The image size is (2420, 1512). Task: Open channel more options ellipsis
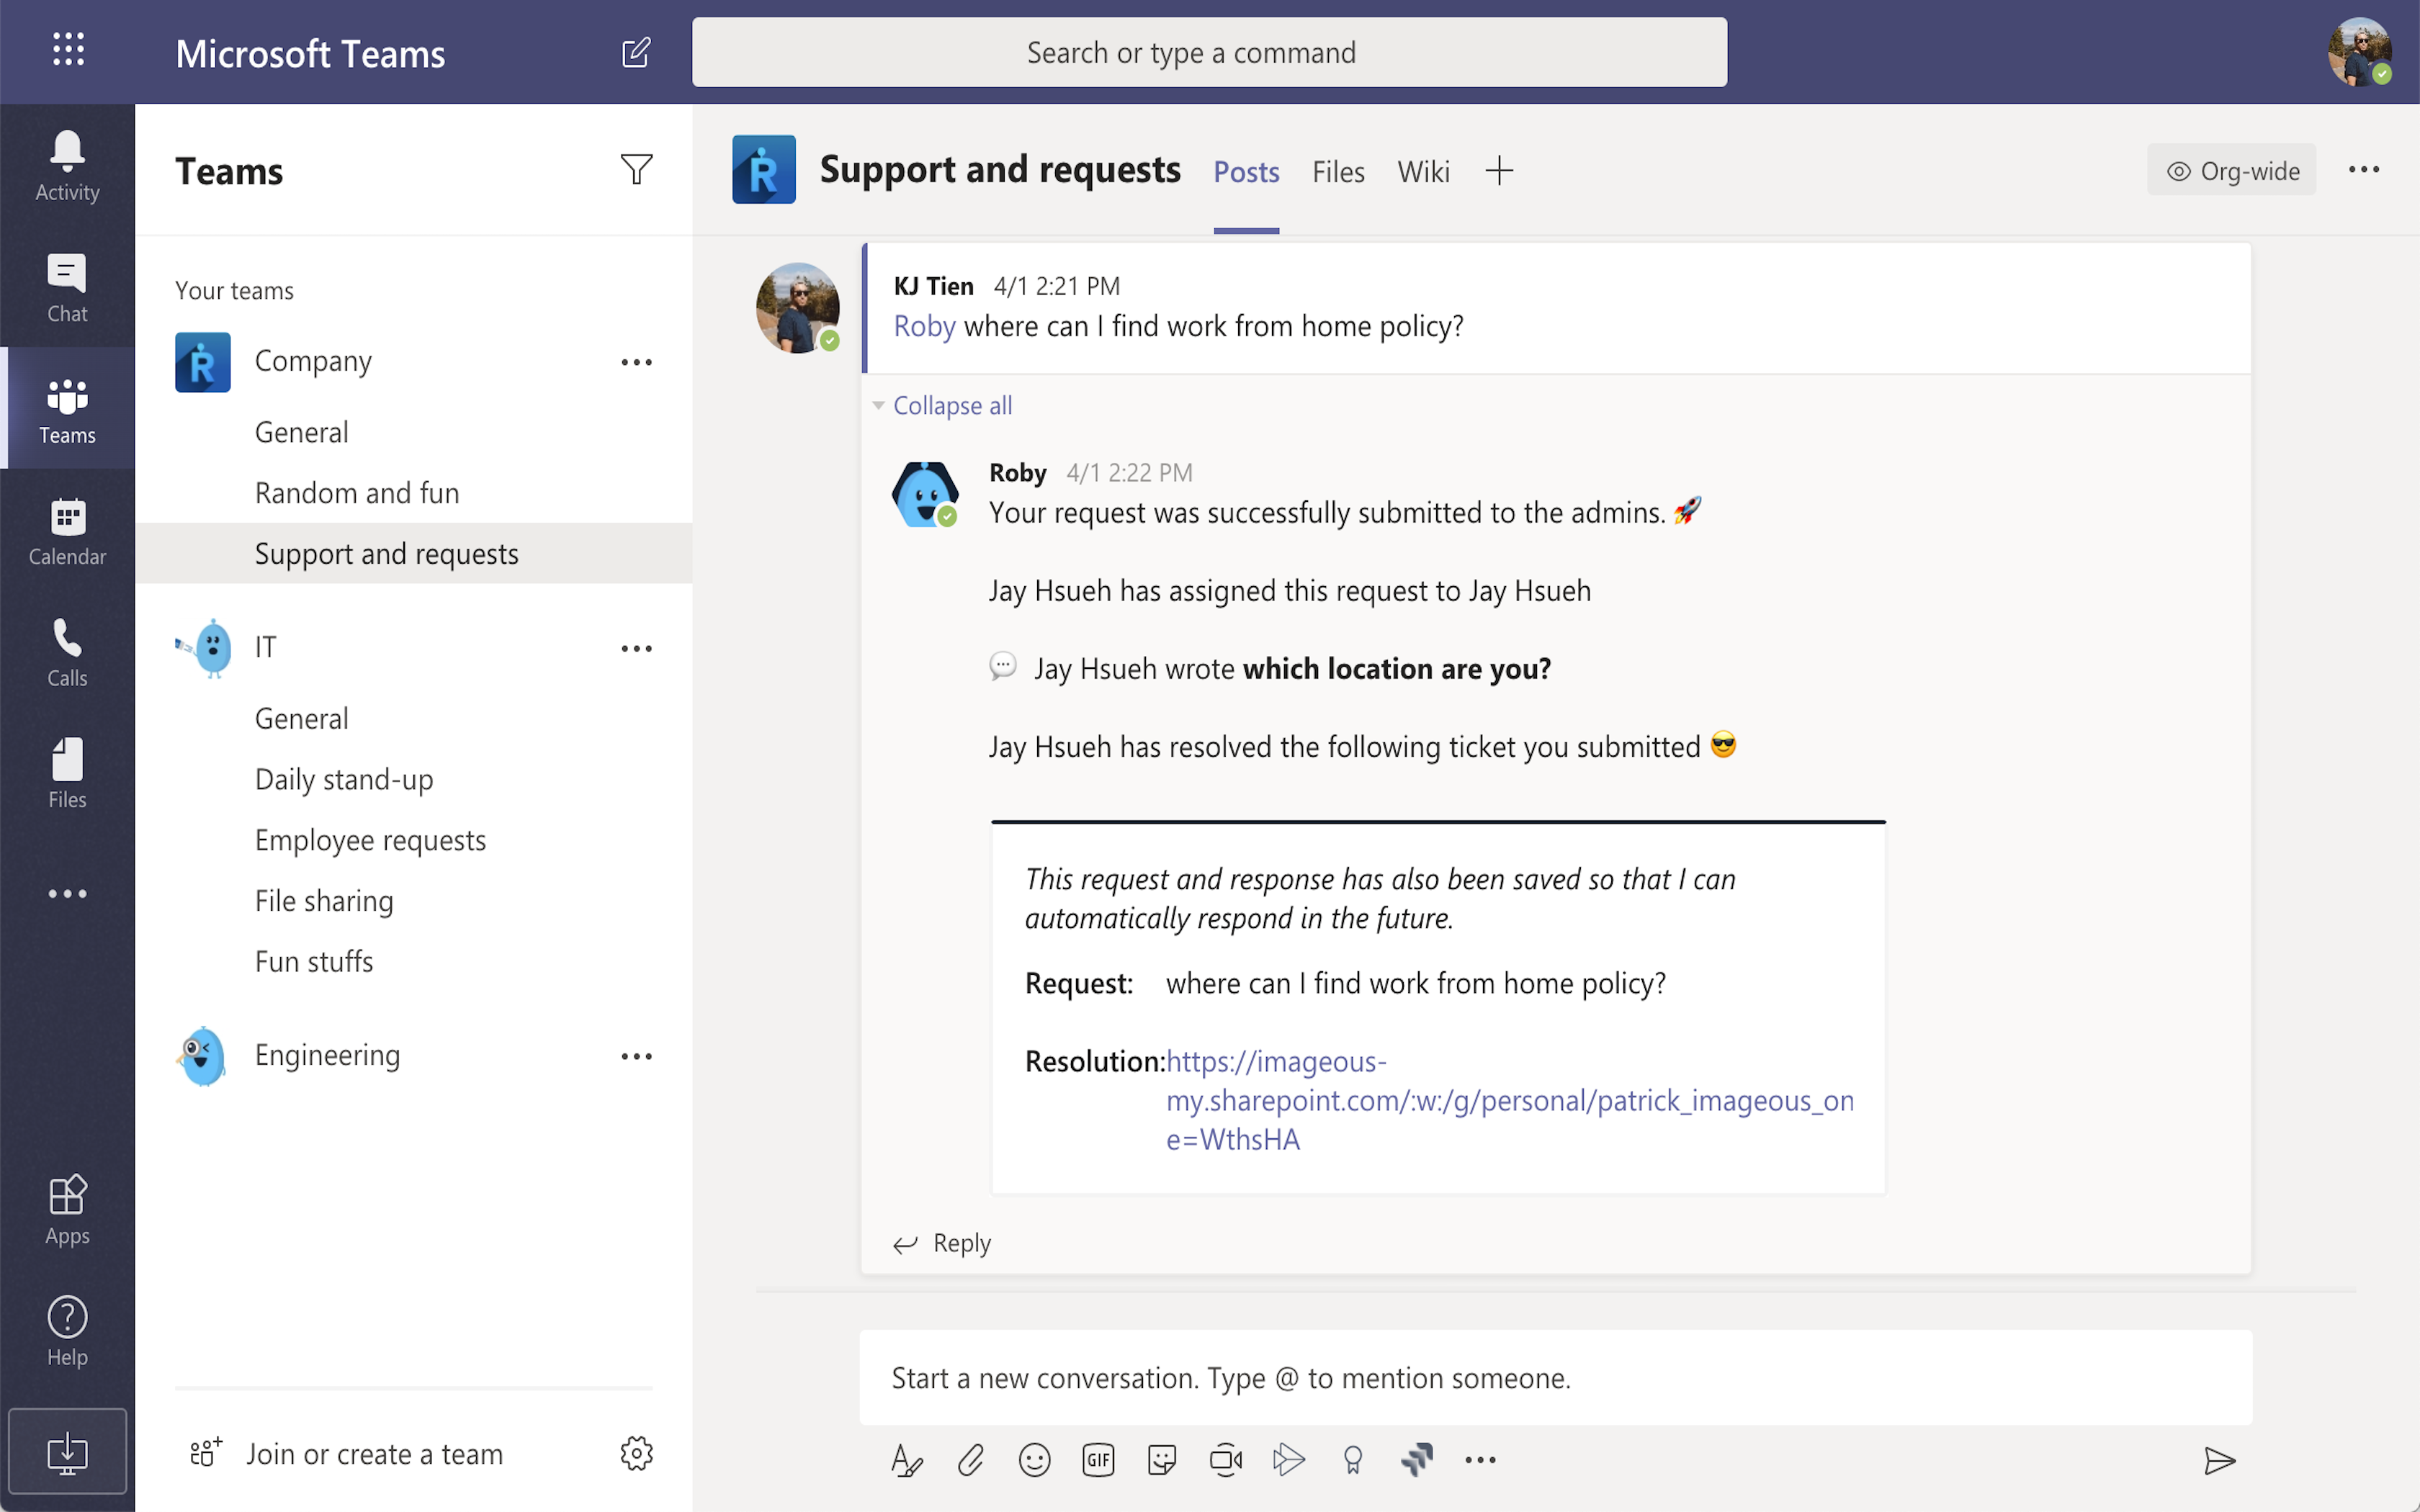(2364, 169)
